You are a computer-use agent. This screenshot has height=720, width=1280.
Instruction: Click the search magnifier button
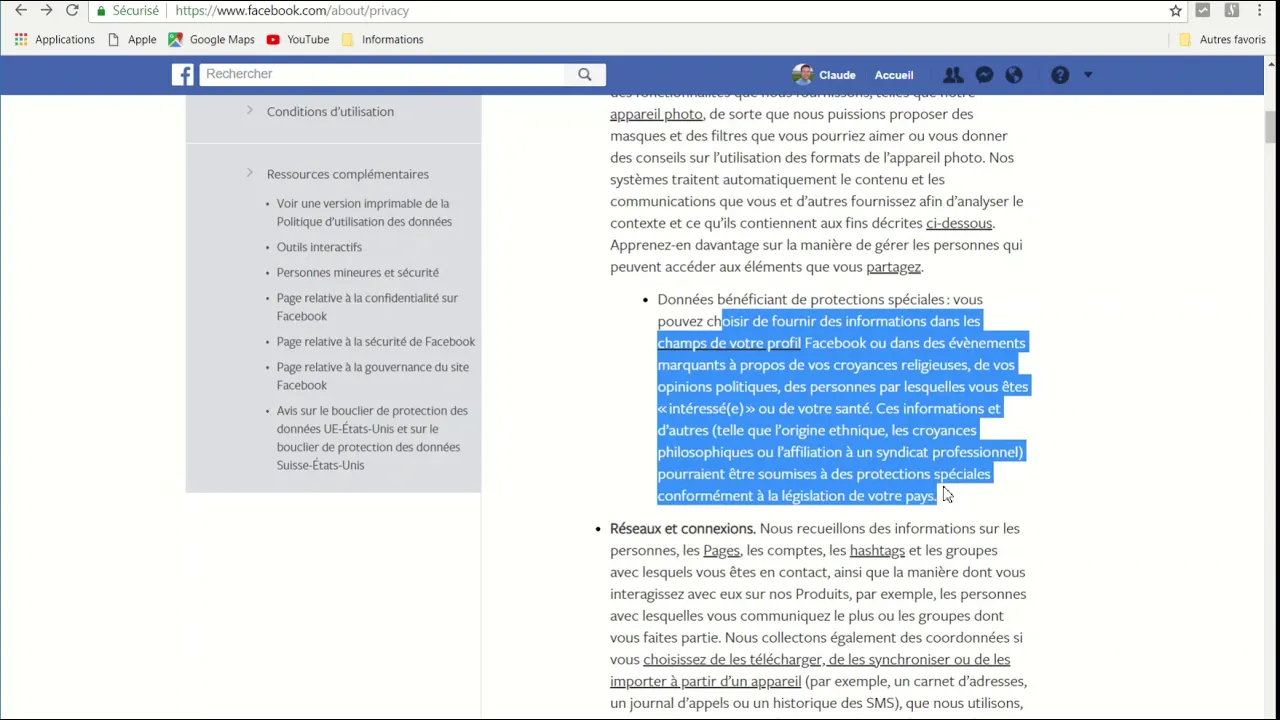coord(585,74)
